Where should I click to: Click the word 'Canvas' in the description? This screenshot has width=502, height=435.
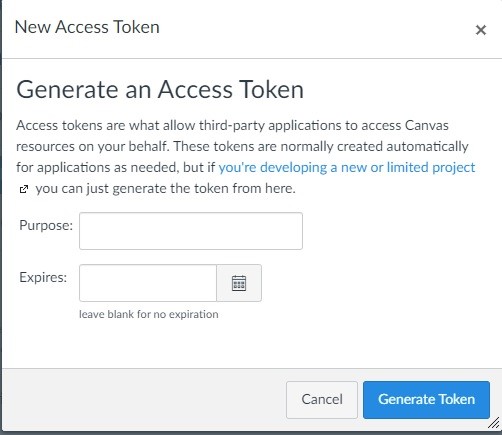pos(427,126)
